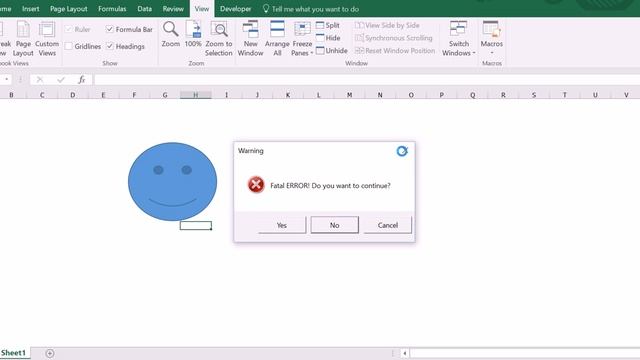Click View Side by Side
640x360 pixels.
point(387,25)
